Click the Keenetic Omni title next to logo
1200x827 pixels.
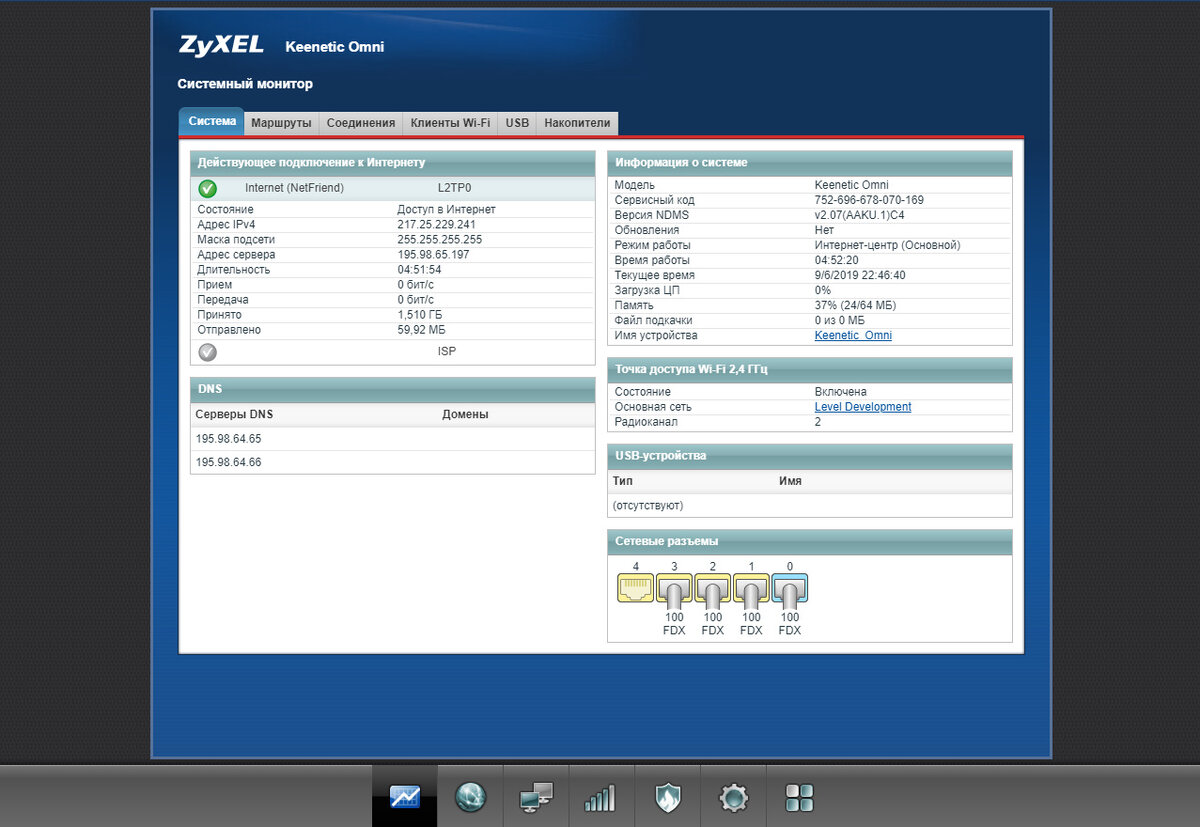[334, 47]
